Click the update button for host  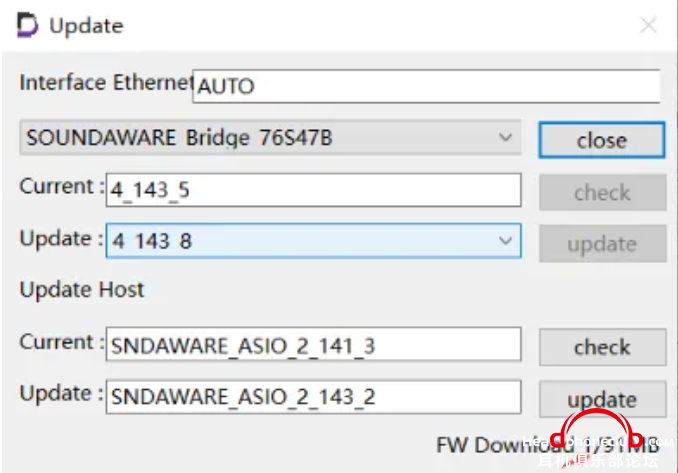602,399
